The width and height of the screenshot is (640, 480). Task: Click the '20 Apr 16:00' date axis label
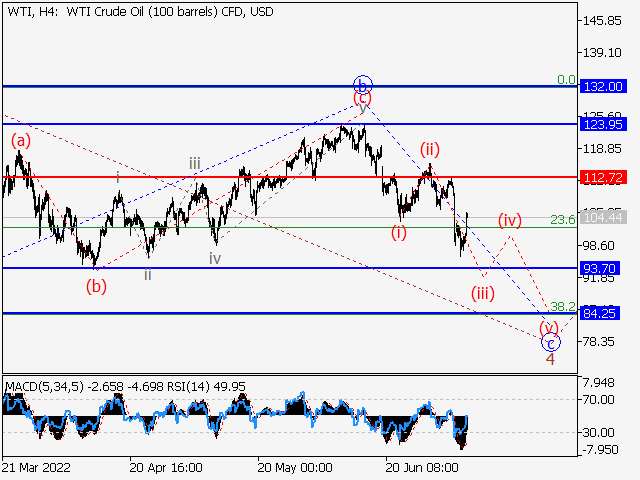pos(166,467)
